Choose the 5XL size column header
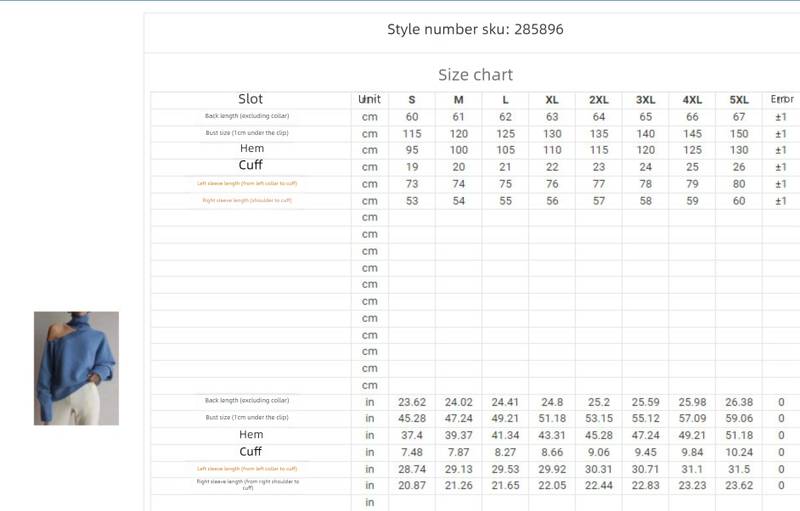The width and height of the screenshot is (800, 511). tap(739, 100)
